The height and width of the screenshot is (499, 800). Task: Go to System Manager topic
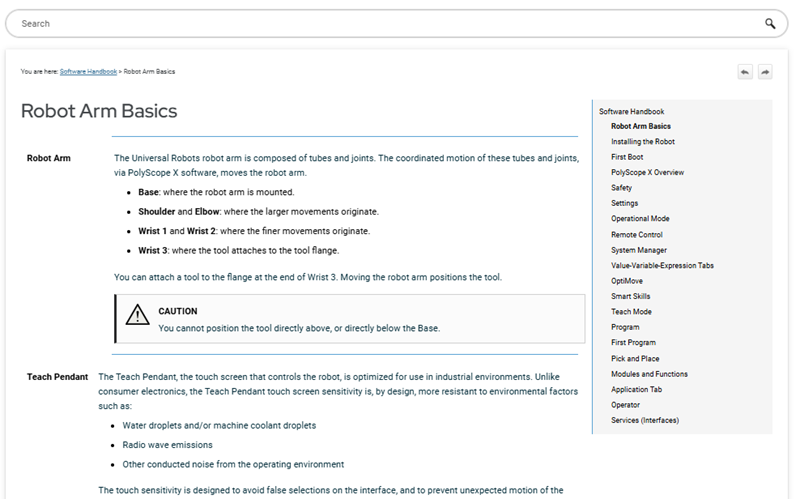point(639,250)
